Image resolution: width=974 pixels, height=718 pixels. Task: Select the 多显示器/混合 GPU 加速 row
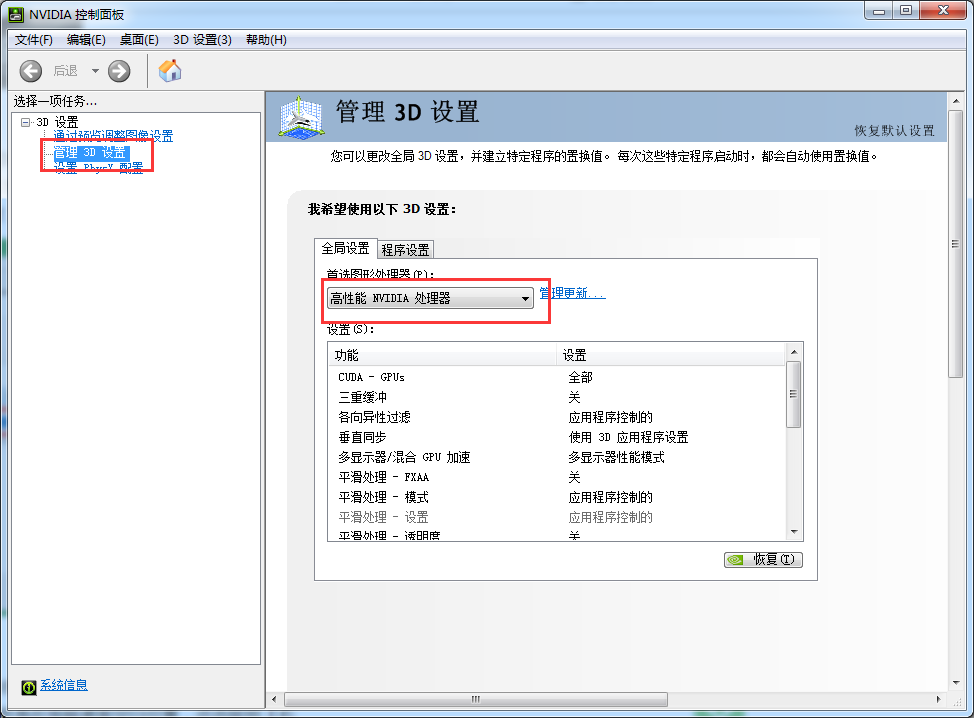(x=558, y=457)
